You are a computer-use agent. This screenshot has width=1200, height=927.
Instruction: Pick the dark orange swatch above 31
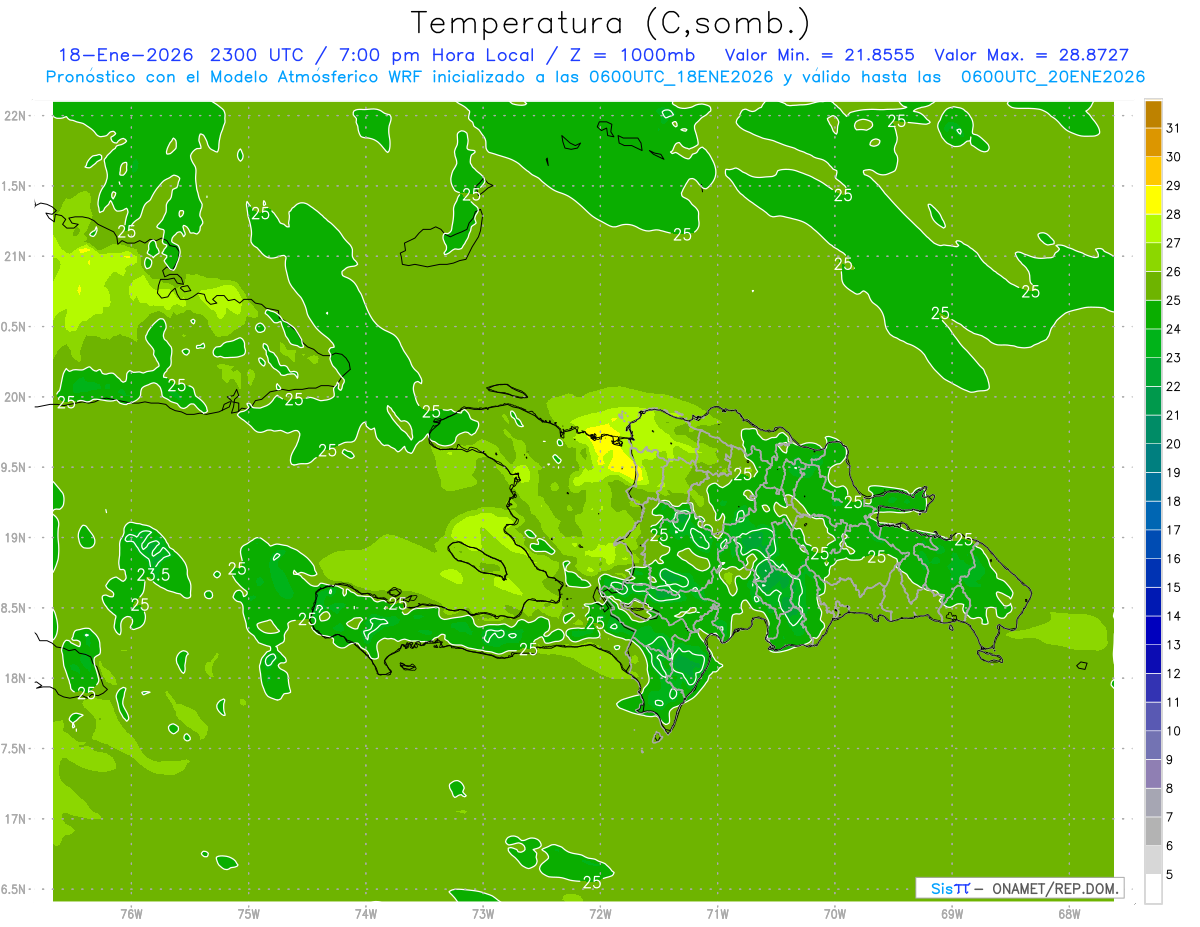[x=1153, y=114]
